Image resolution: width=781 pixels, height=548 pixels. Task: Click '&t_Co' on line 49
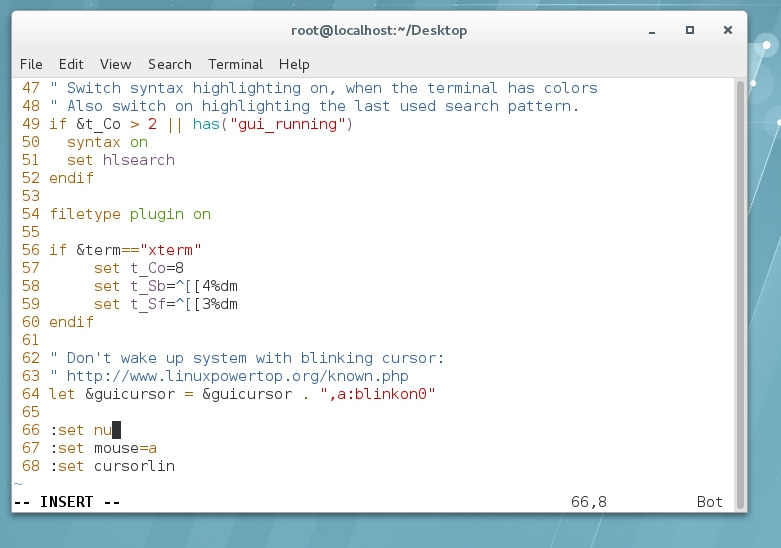point(99,125)
